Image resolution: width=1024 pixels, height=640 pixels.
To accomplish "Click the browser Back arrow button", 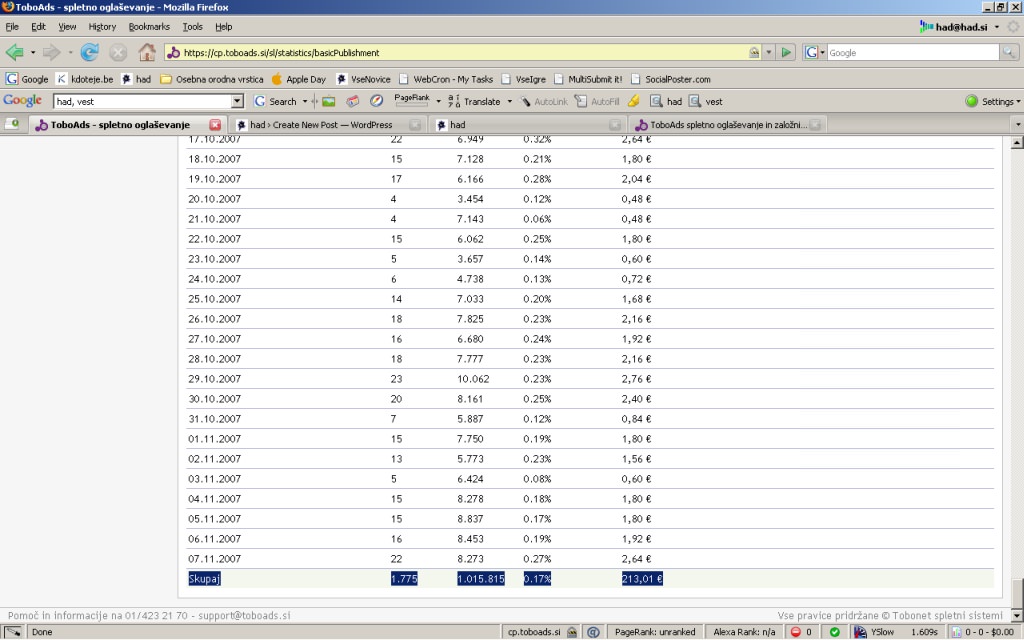I will point(14,52).
